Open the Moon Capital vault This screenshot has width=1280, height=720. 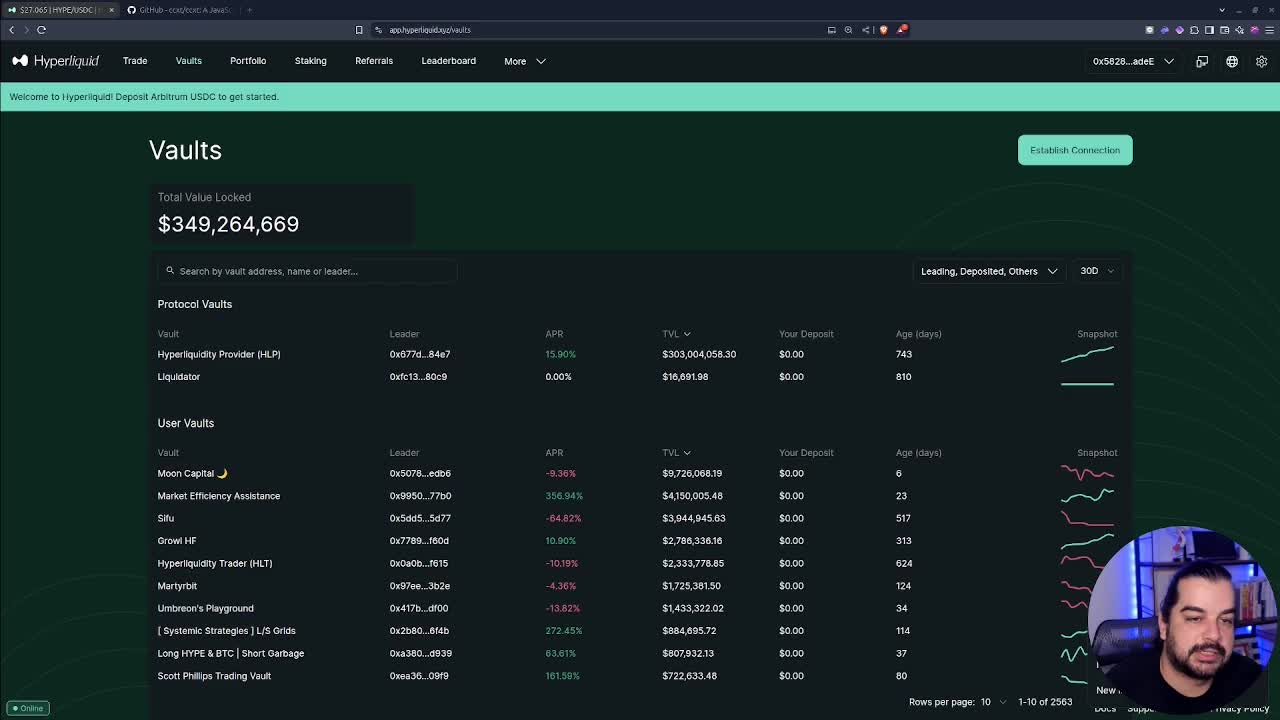coord(192,473)
